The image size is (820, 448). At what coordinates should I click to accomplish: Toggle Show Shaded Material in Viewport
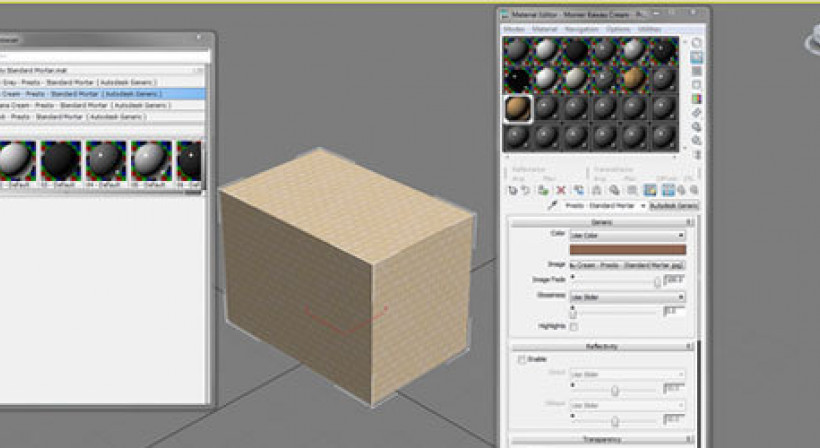pos(650,191)
